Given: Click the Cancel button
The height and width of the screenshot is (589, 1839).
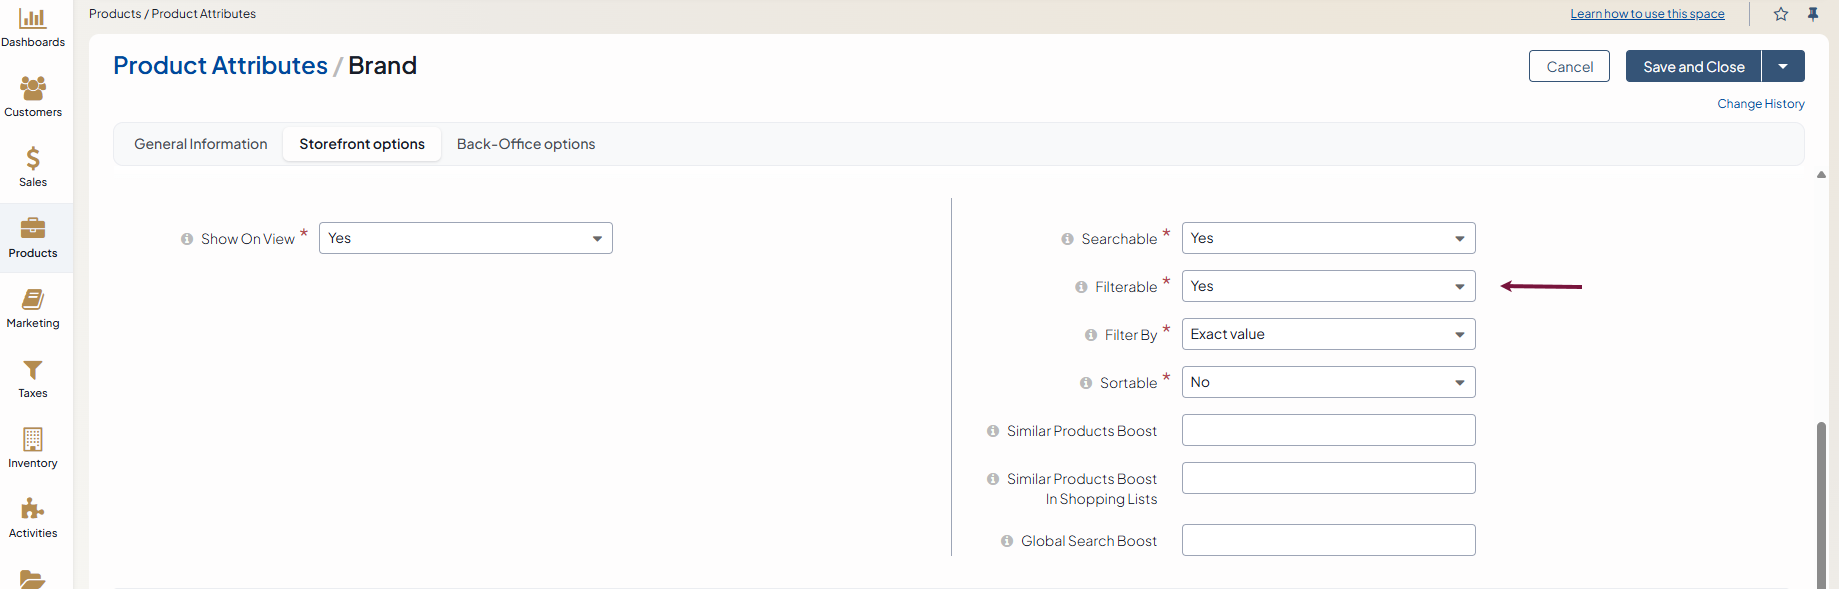Looking at the screenshot, I should [x=1569, y=67].
